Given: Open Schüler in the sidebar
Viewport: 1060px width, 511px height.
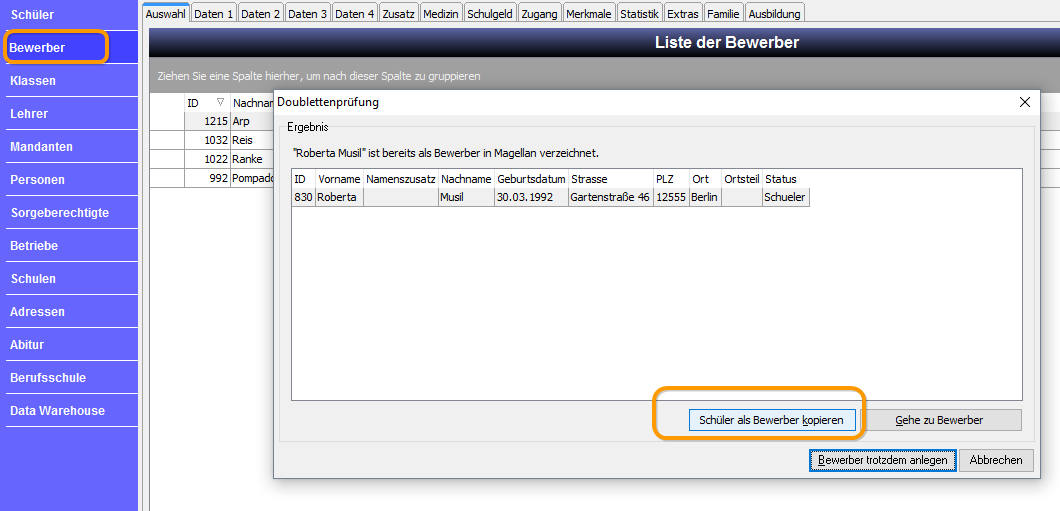Looking at the screenshot, I should point(71,15).
